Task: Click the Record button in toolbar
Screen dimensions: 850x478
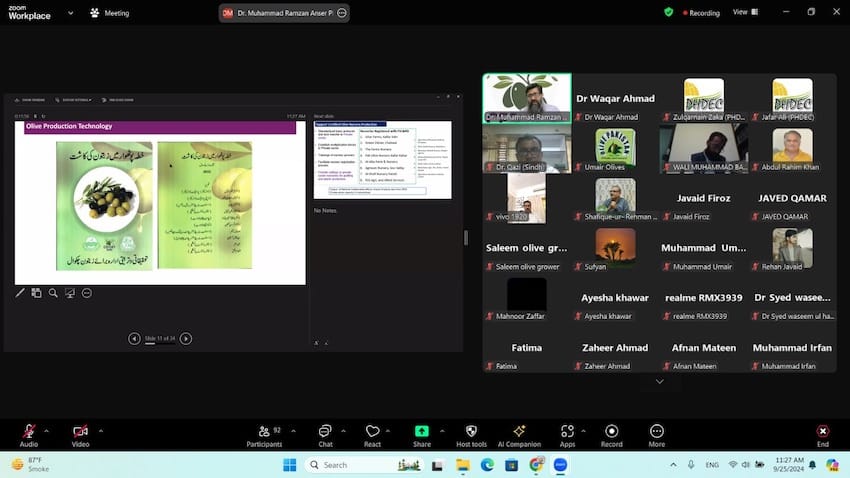Action: [611, 432]
